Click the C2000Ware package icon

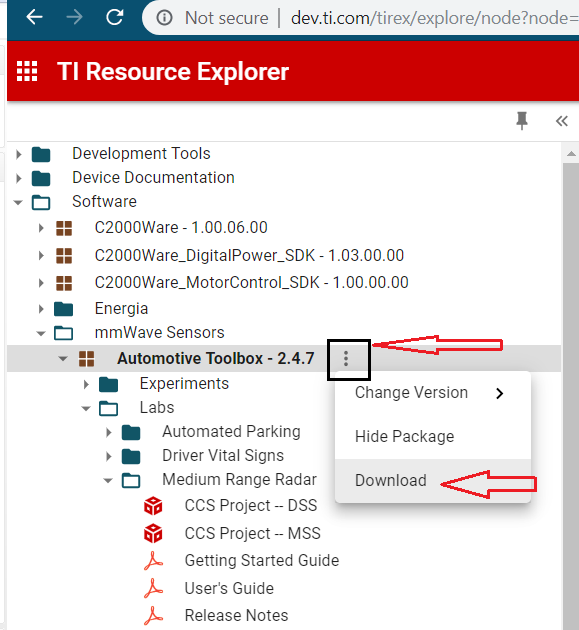tap(64, 228)
